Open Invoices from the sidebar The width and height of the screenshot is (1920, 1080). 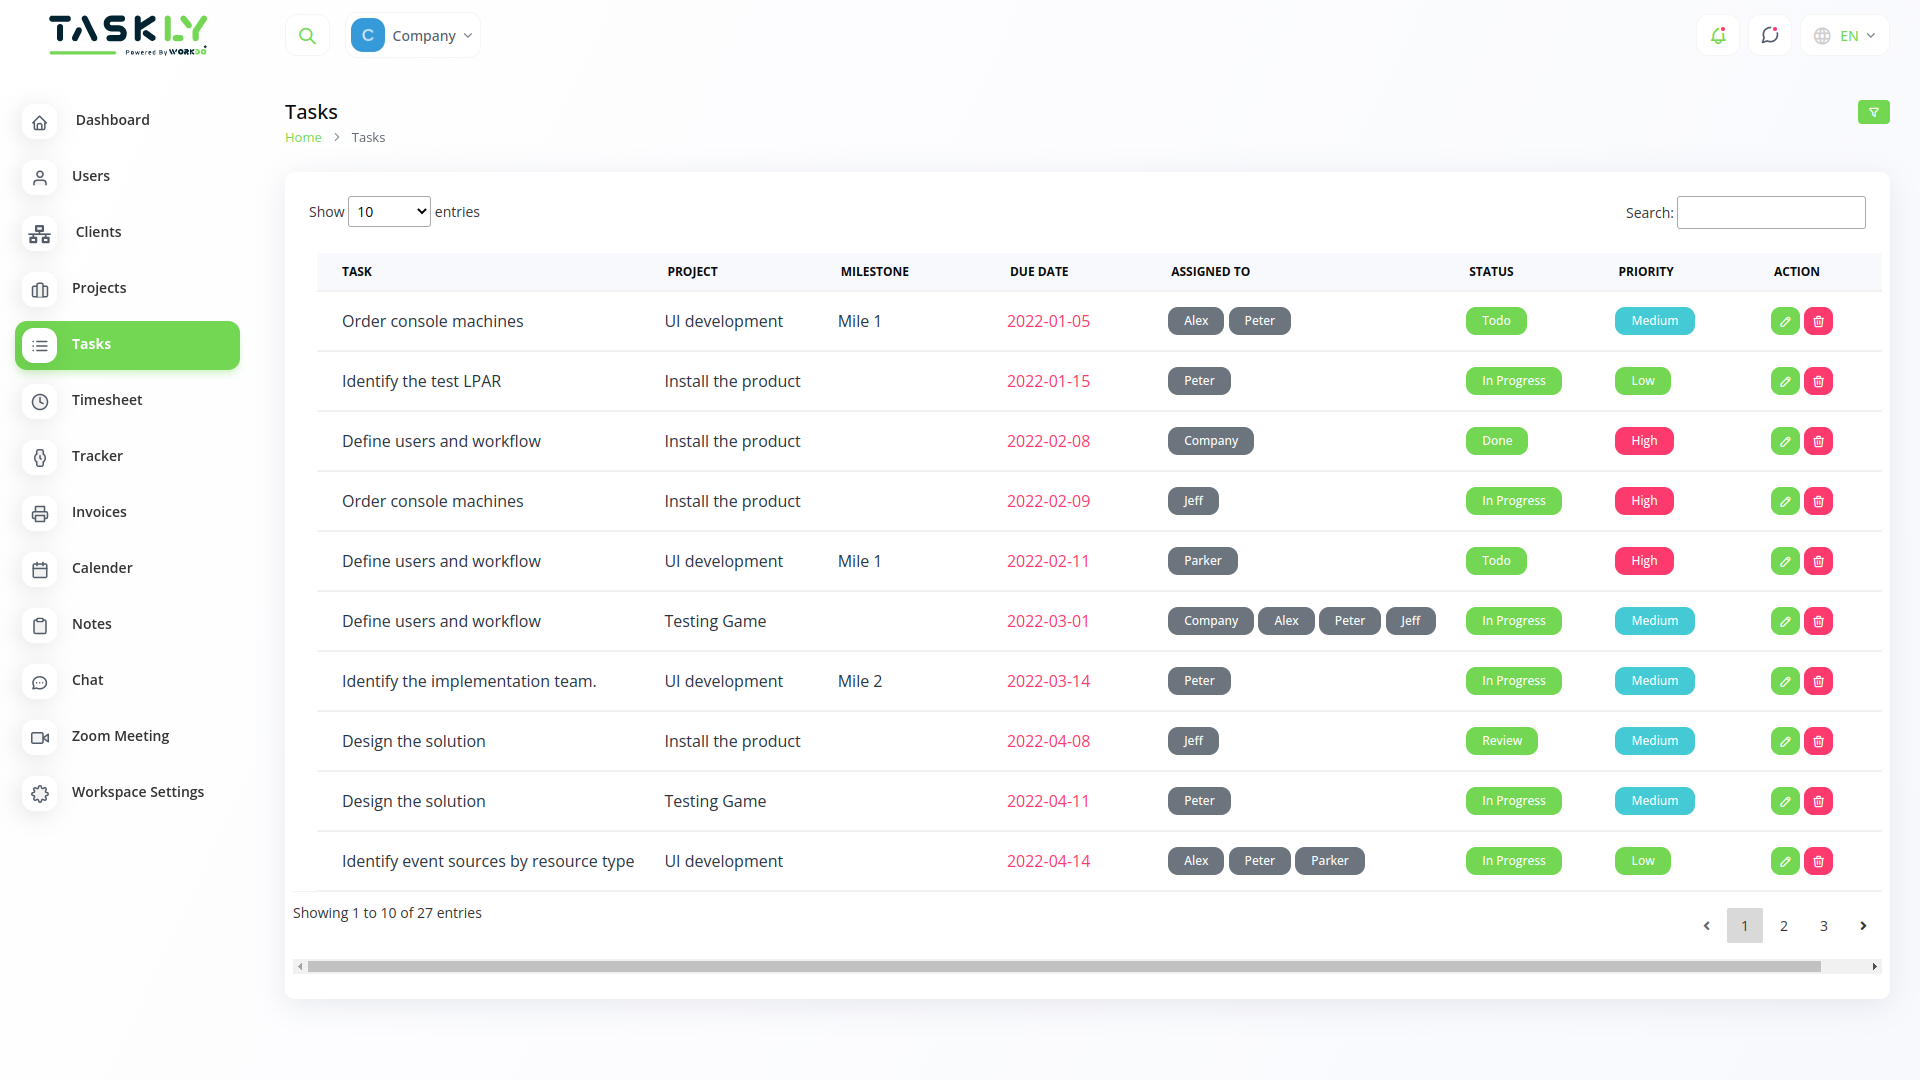[x=99, y=512]
